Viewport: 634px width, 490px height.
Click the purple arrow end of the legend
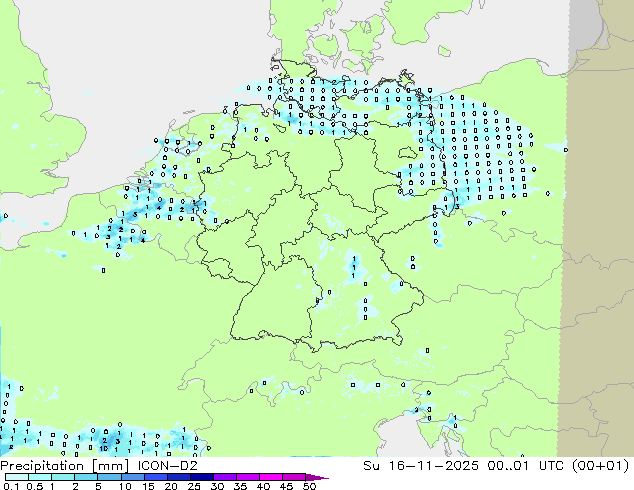coord(317,477)
